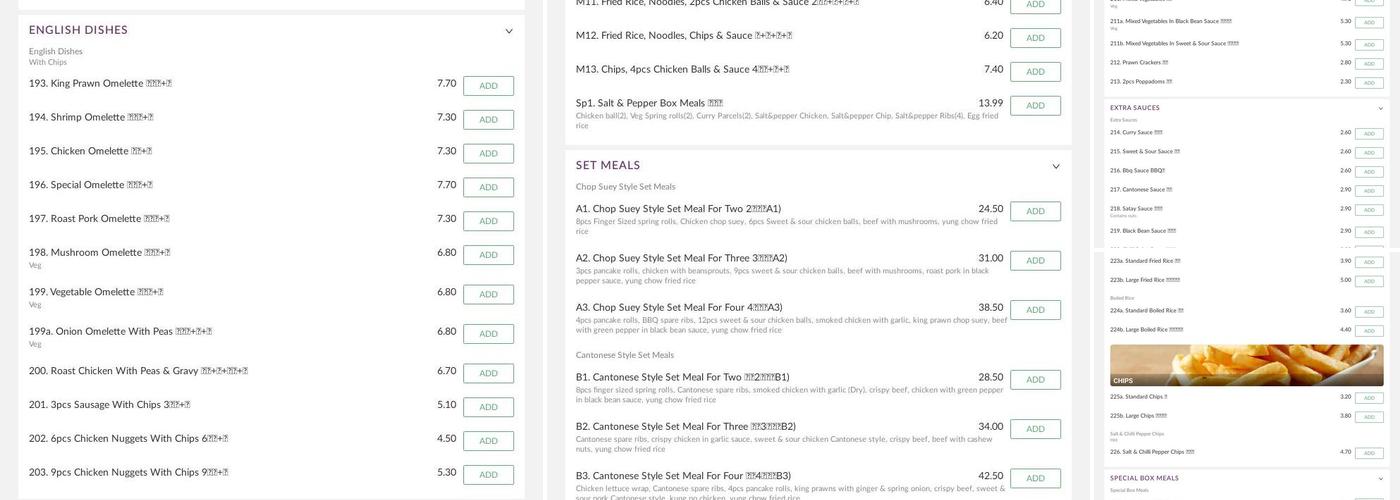Add M13 Chips, 4pcs Chicken Balls & Sauce
This screenshot has height=500, width=1400.
[1035, 72]
